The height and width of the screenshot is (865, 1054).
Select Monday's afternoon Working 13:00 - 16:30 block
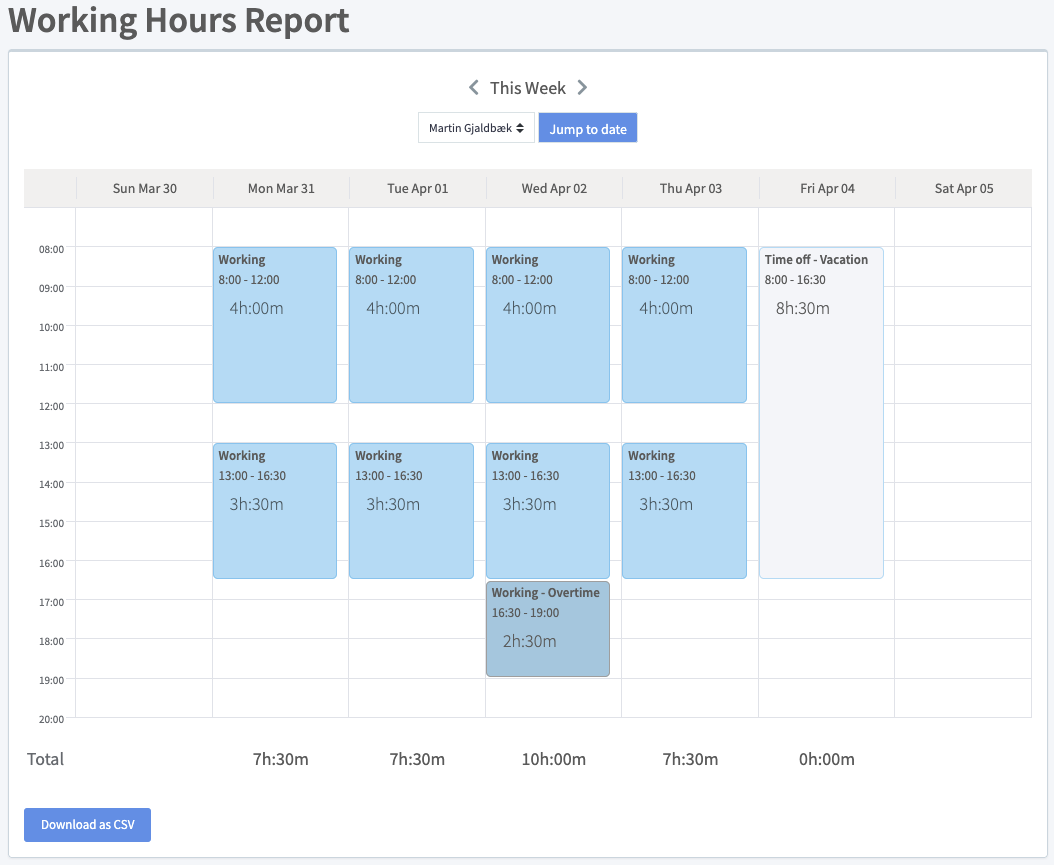pos(275,511)
